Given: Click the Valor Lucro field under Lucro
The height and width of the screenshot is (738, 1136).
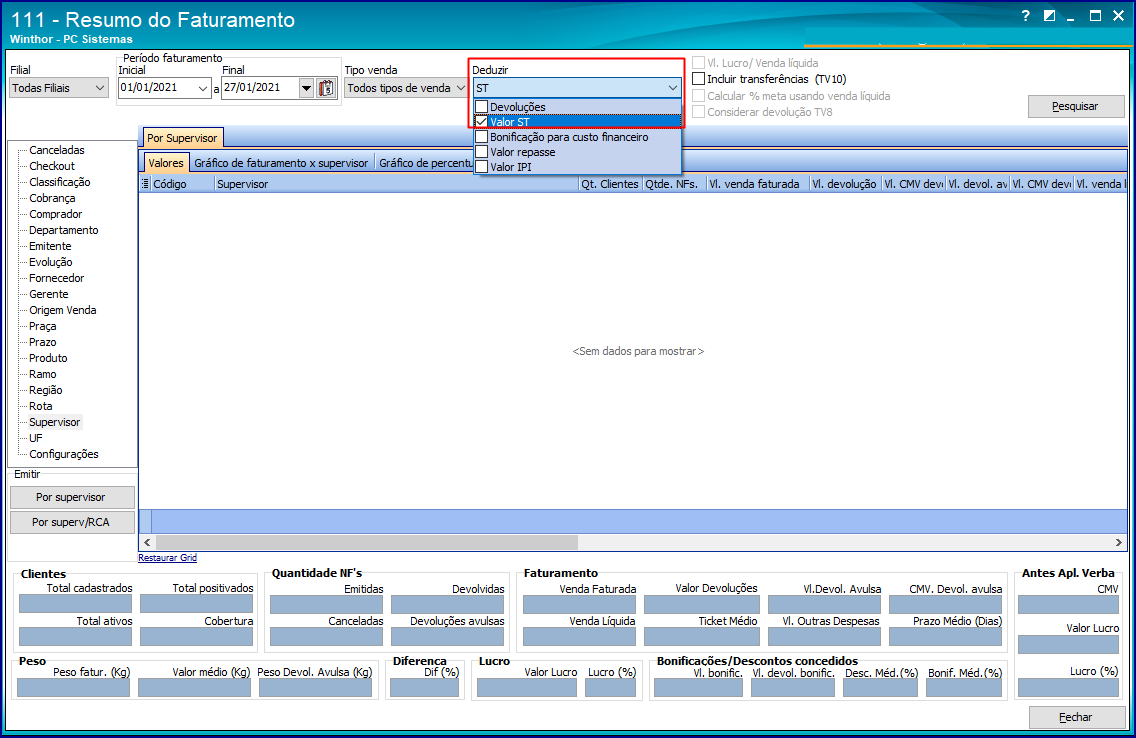Looking at the screenshot, I should click(x=527, y=688).
